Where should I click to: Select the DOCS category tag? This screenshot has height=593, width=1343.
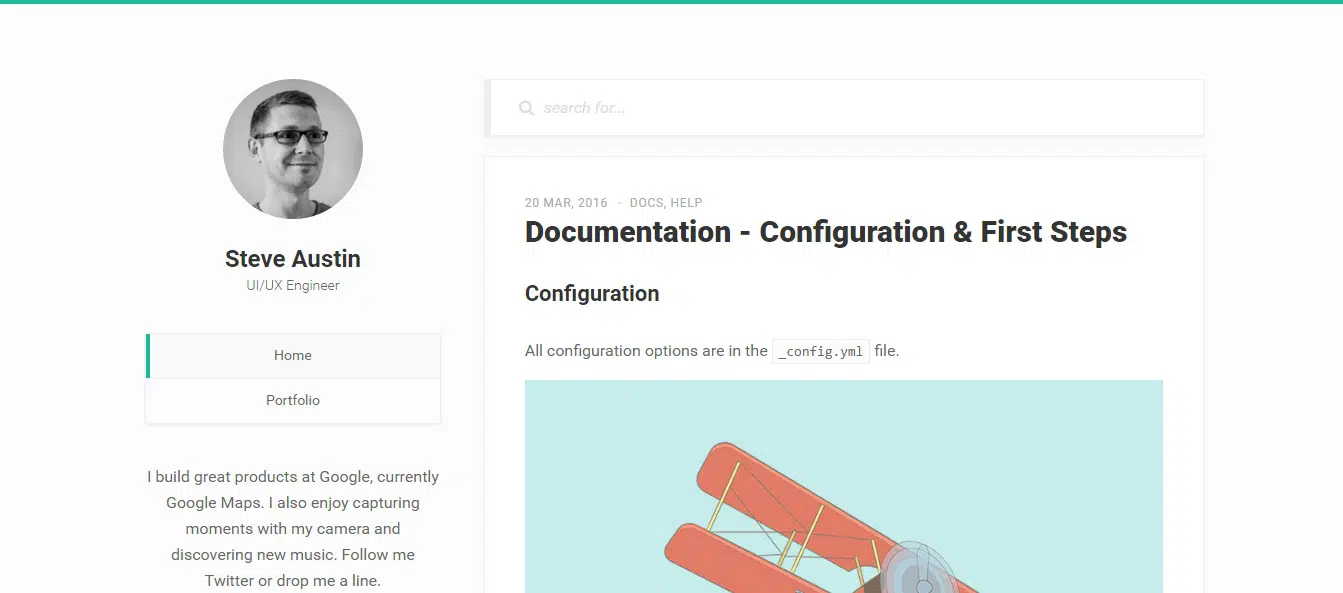[646, 203]
